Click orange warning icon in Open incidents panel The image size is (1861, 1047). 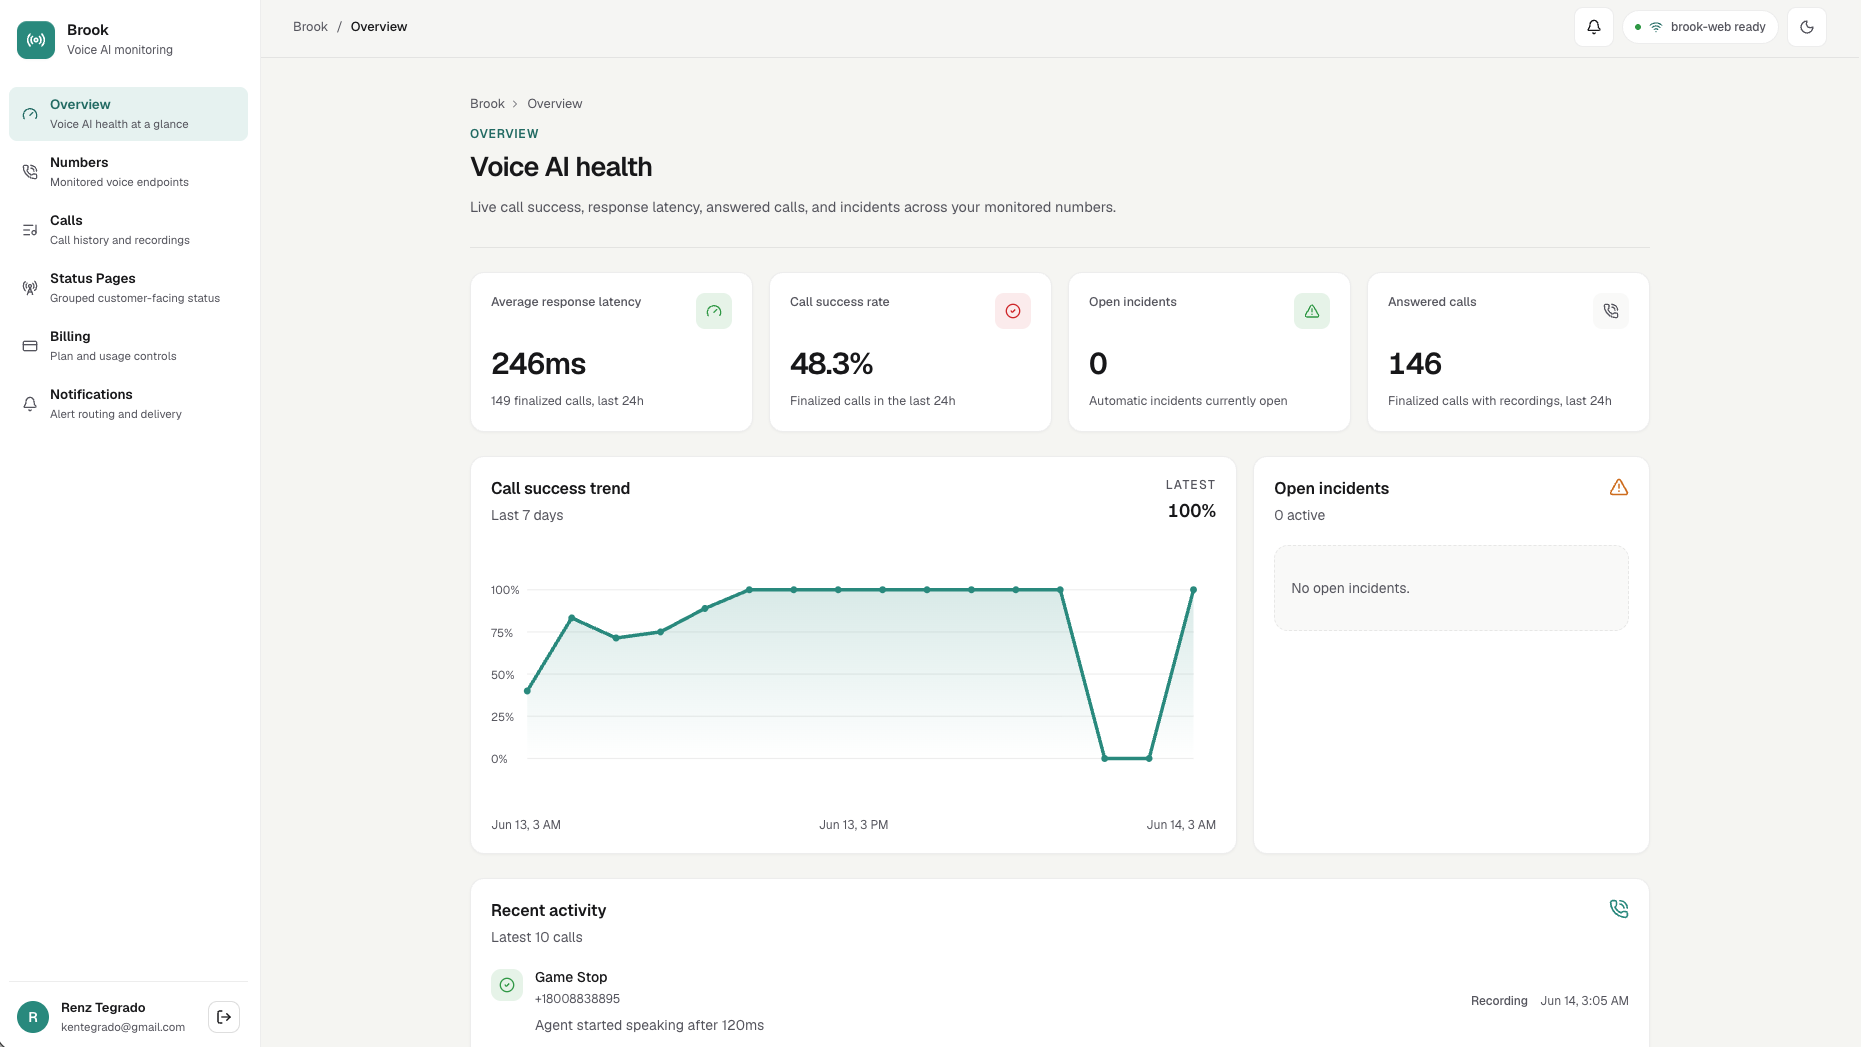tap(1619, 488)
